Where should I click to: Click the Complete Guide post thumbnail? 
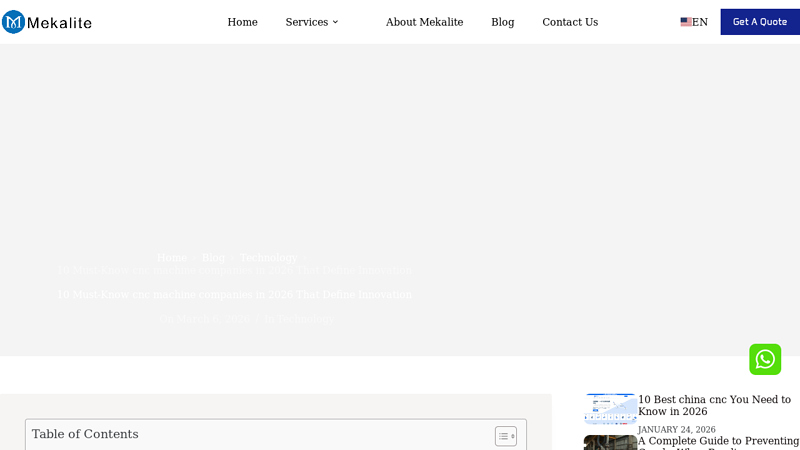click(x=610, y=442)
